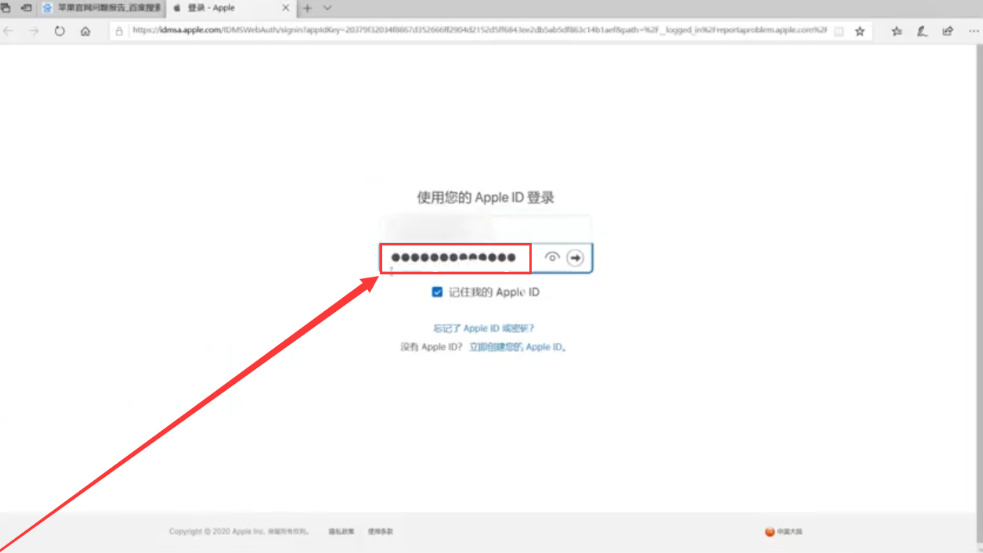Screen dimensions: 983x553
Task: Click the page vertical scrollbar
Action: click(x=979, y=295)
